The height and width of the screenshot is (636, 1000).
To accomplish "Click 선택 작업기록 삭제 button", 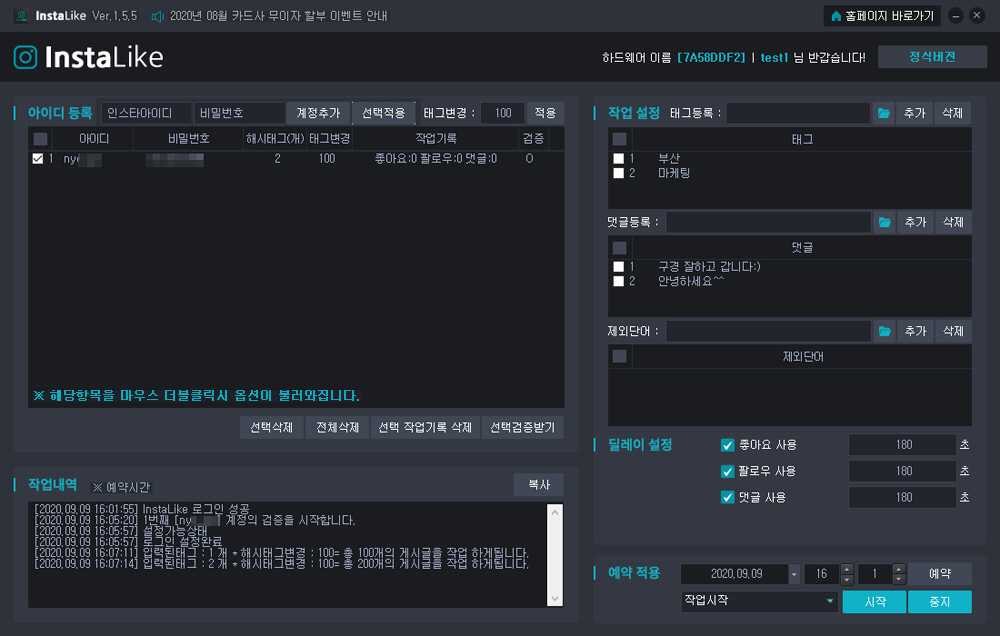I will [x=425, y=427].
